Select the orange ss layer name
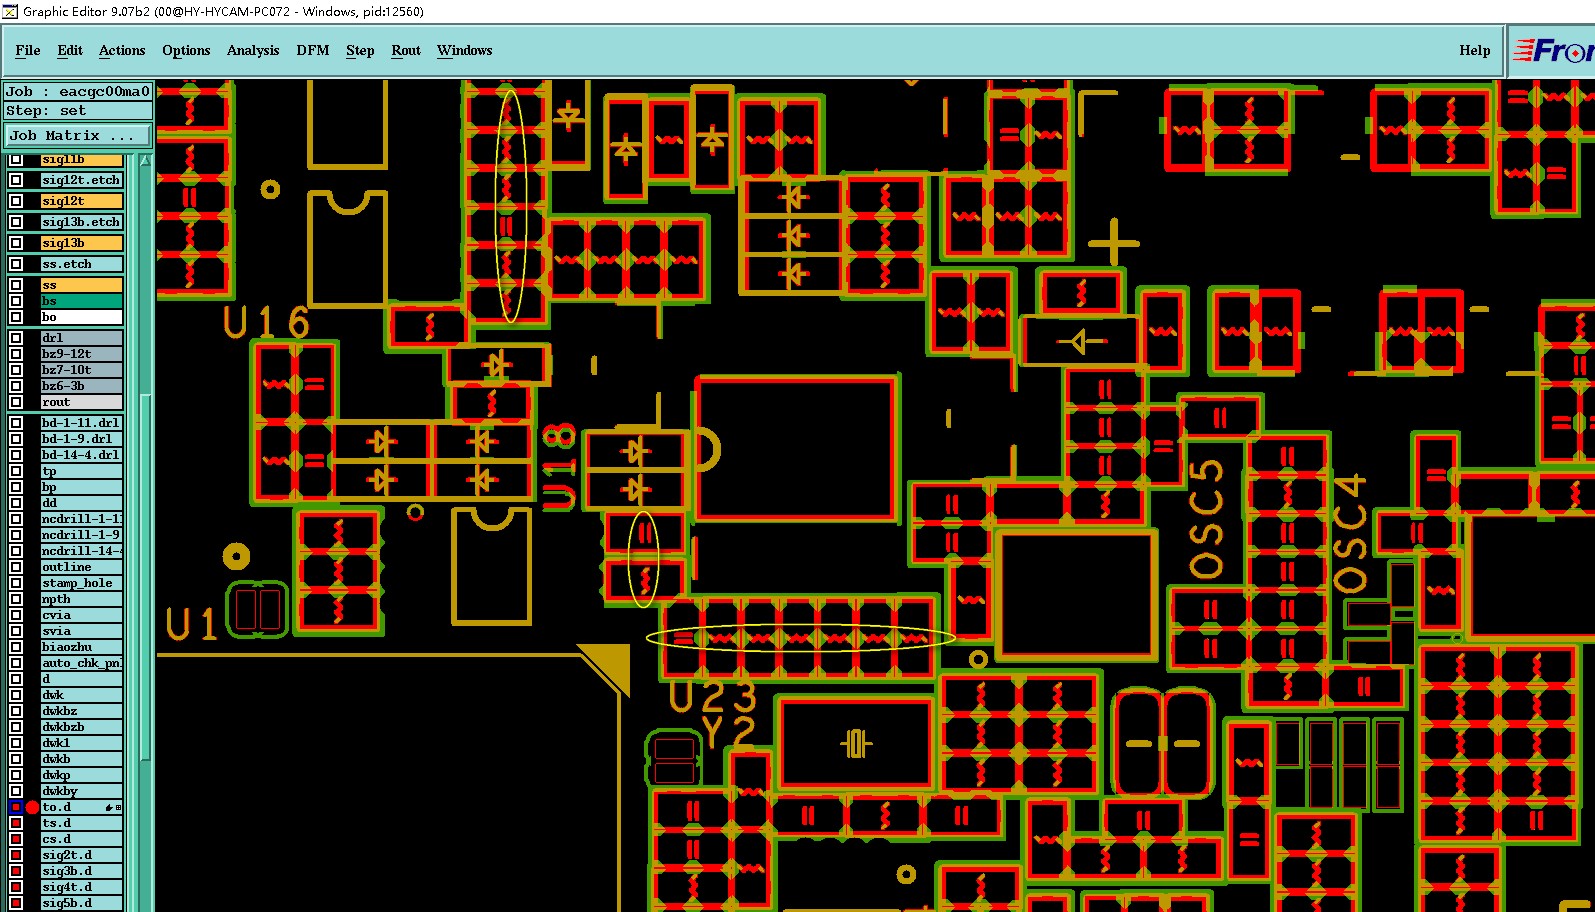The image size is (1595, 912). (x=81, y=285)
